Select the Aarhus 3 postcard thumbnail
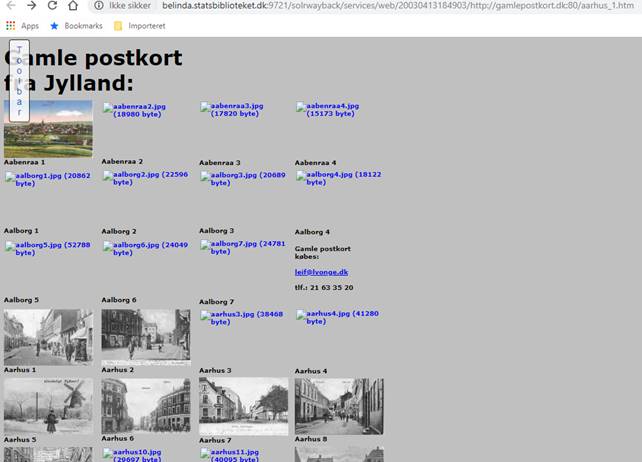The height and width of the screenshot is (462, 642). 243,405
